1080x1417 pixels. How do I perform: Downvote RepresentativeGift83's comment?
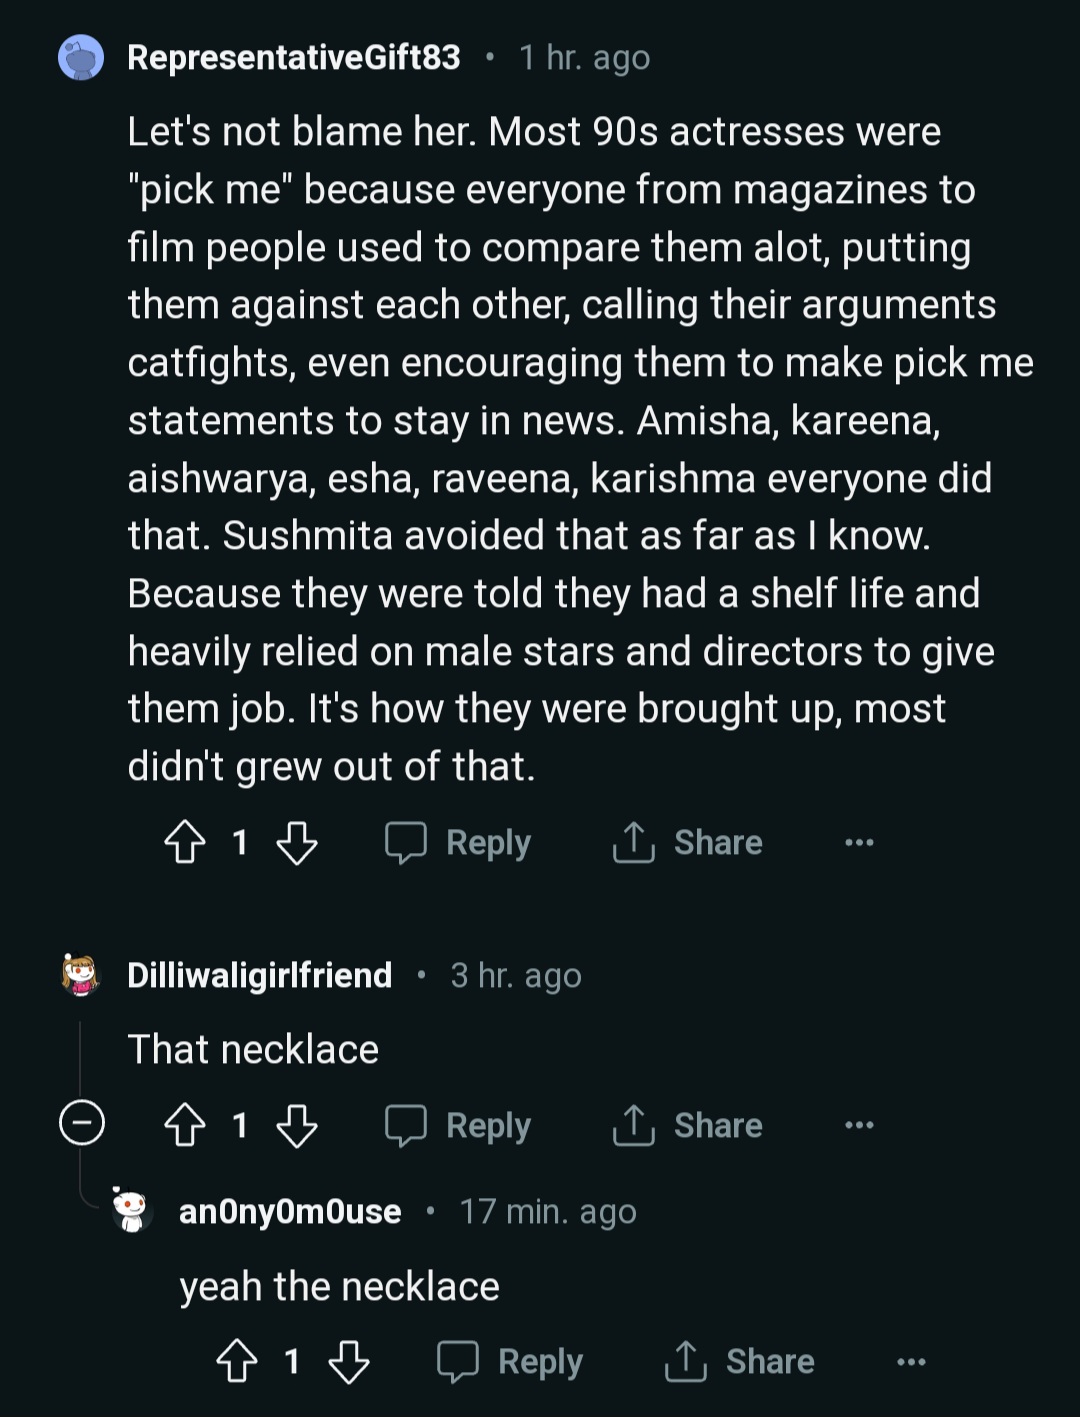(296, 842)
